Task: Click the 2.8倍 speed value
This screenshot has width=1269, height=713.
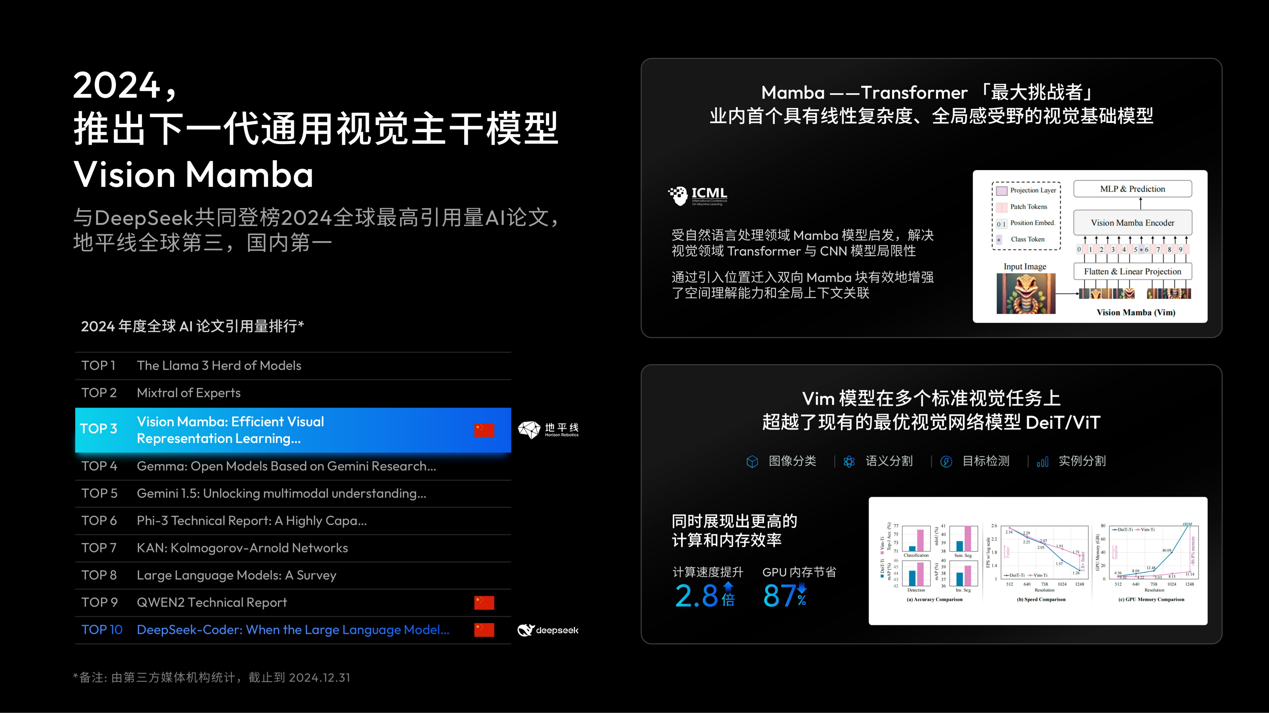Action: (x=704, y=596)
